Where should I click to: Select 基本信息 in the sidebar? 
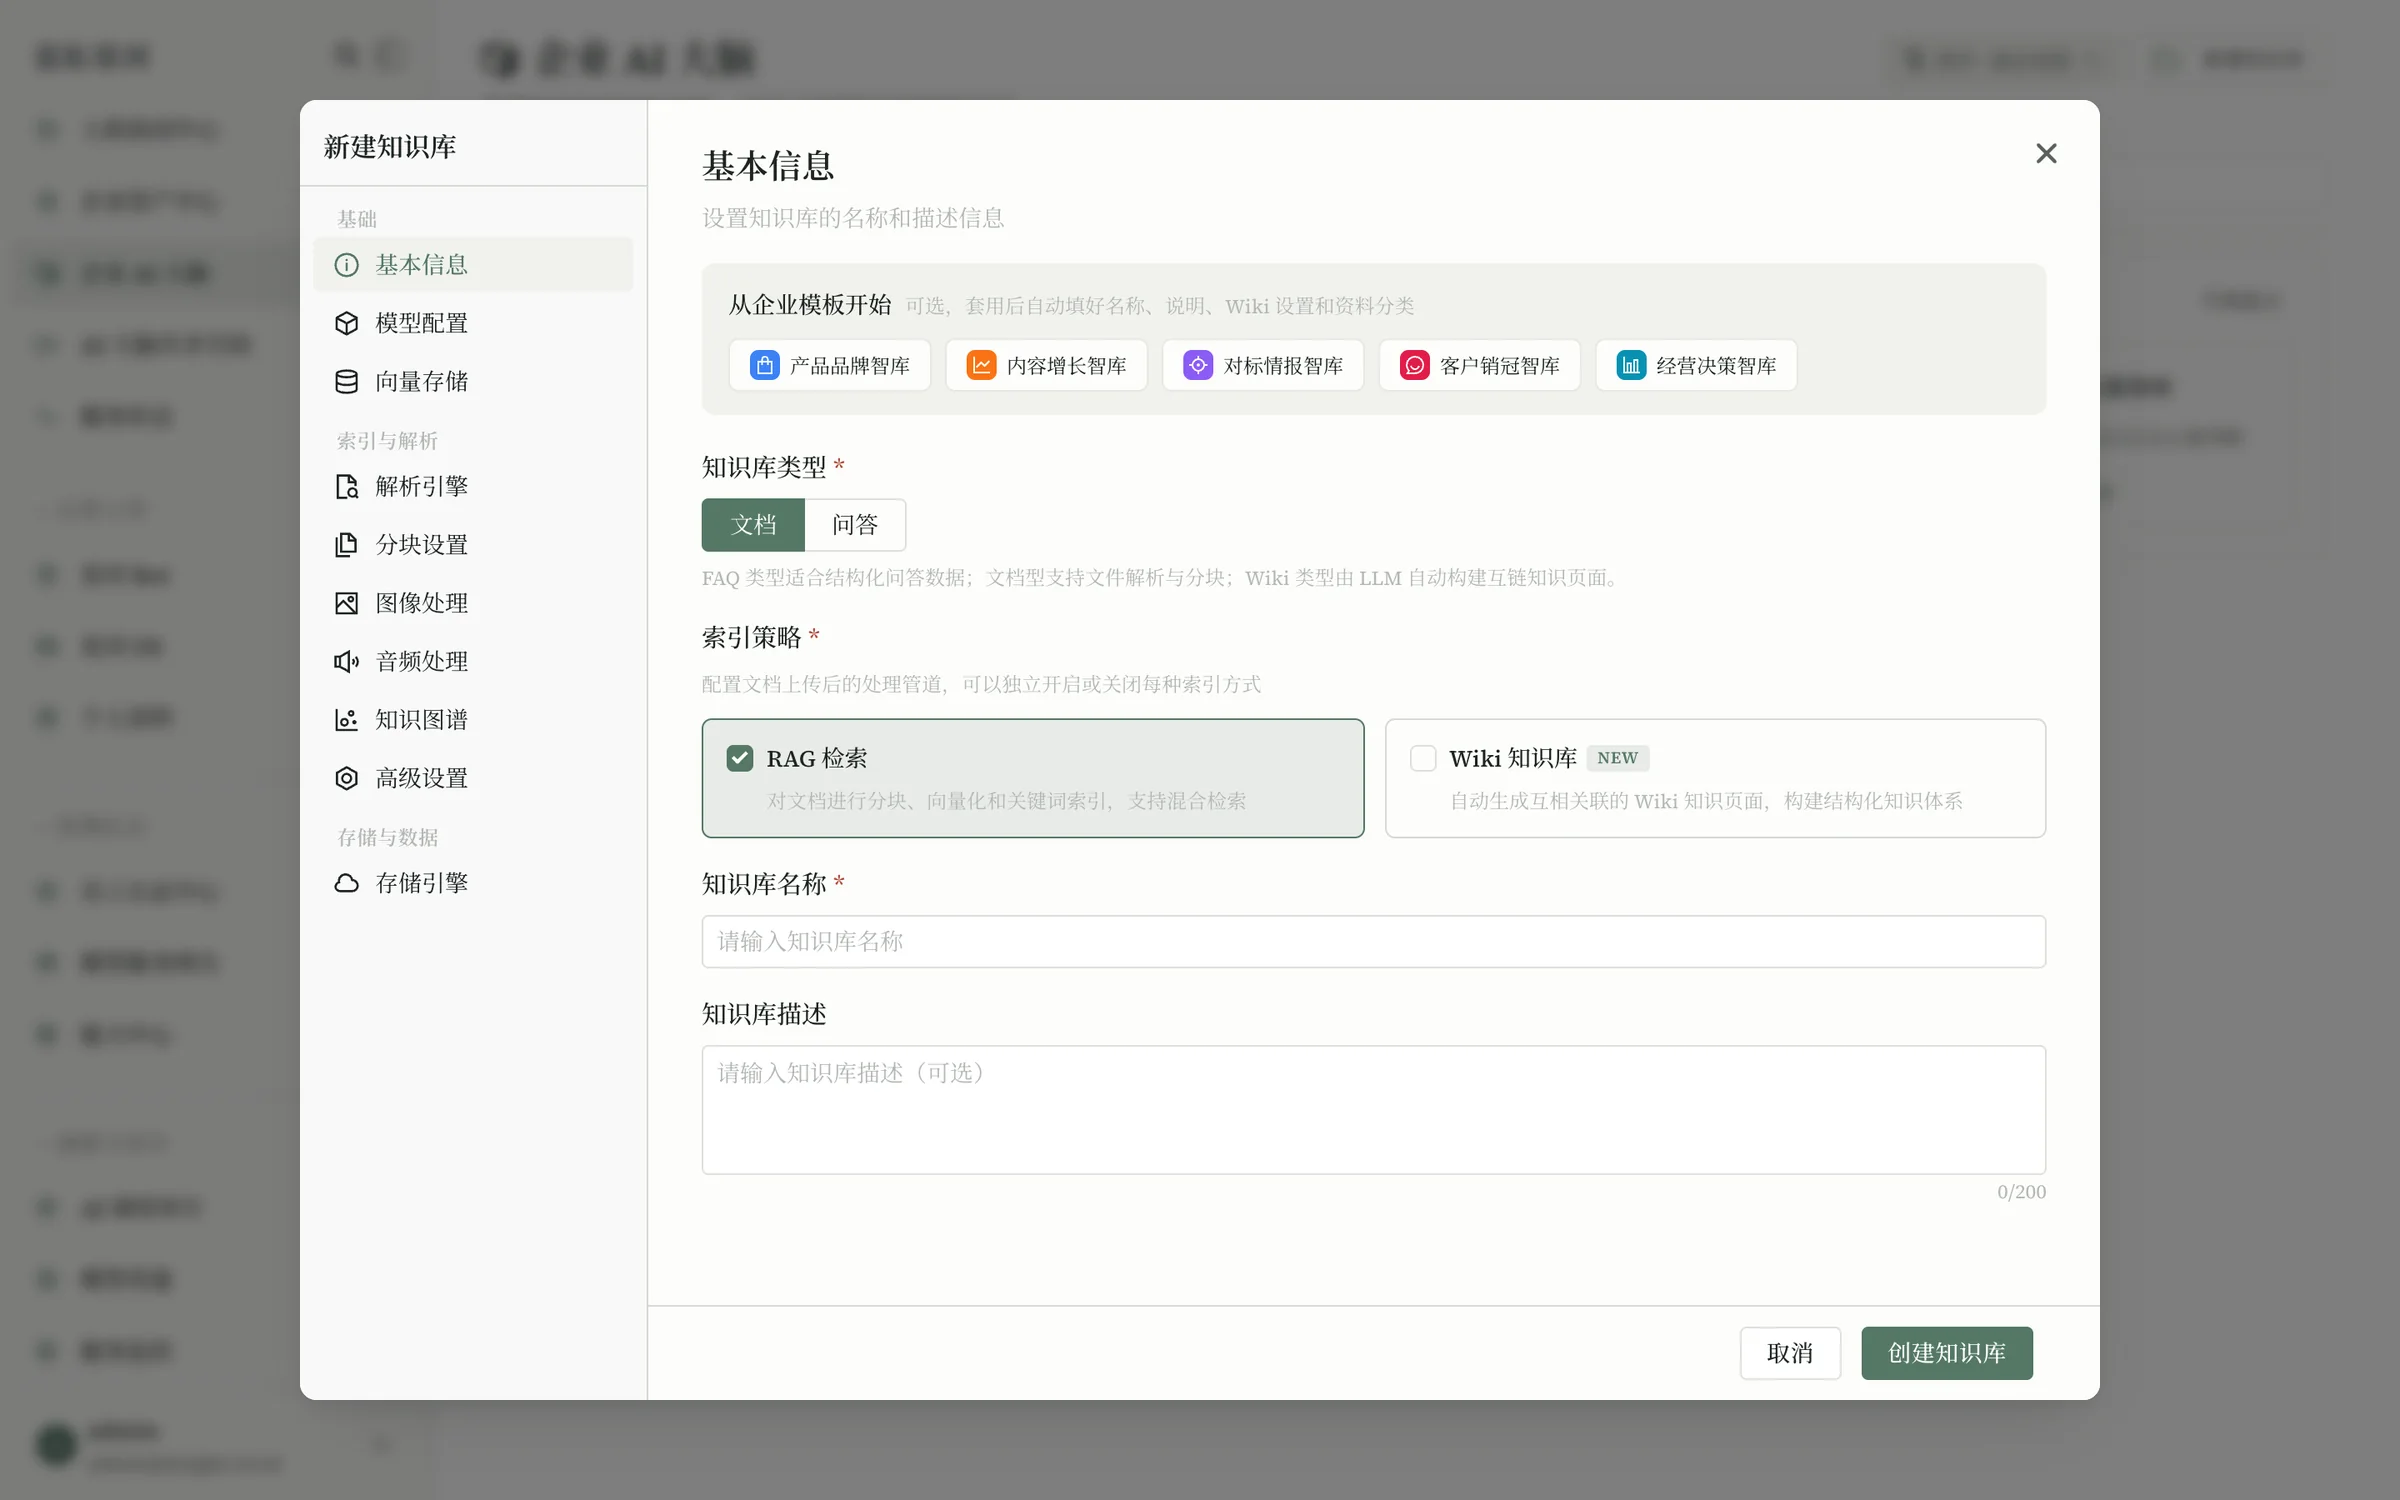point(473,265)
